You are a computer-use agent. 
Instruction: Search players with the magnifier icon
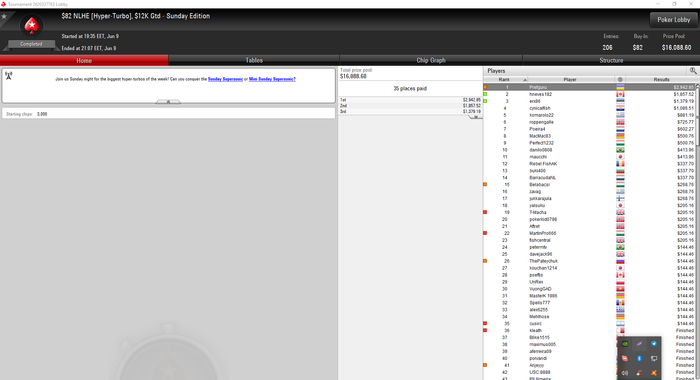pyautogui.click(x=693, y=71)
